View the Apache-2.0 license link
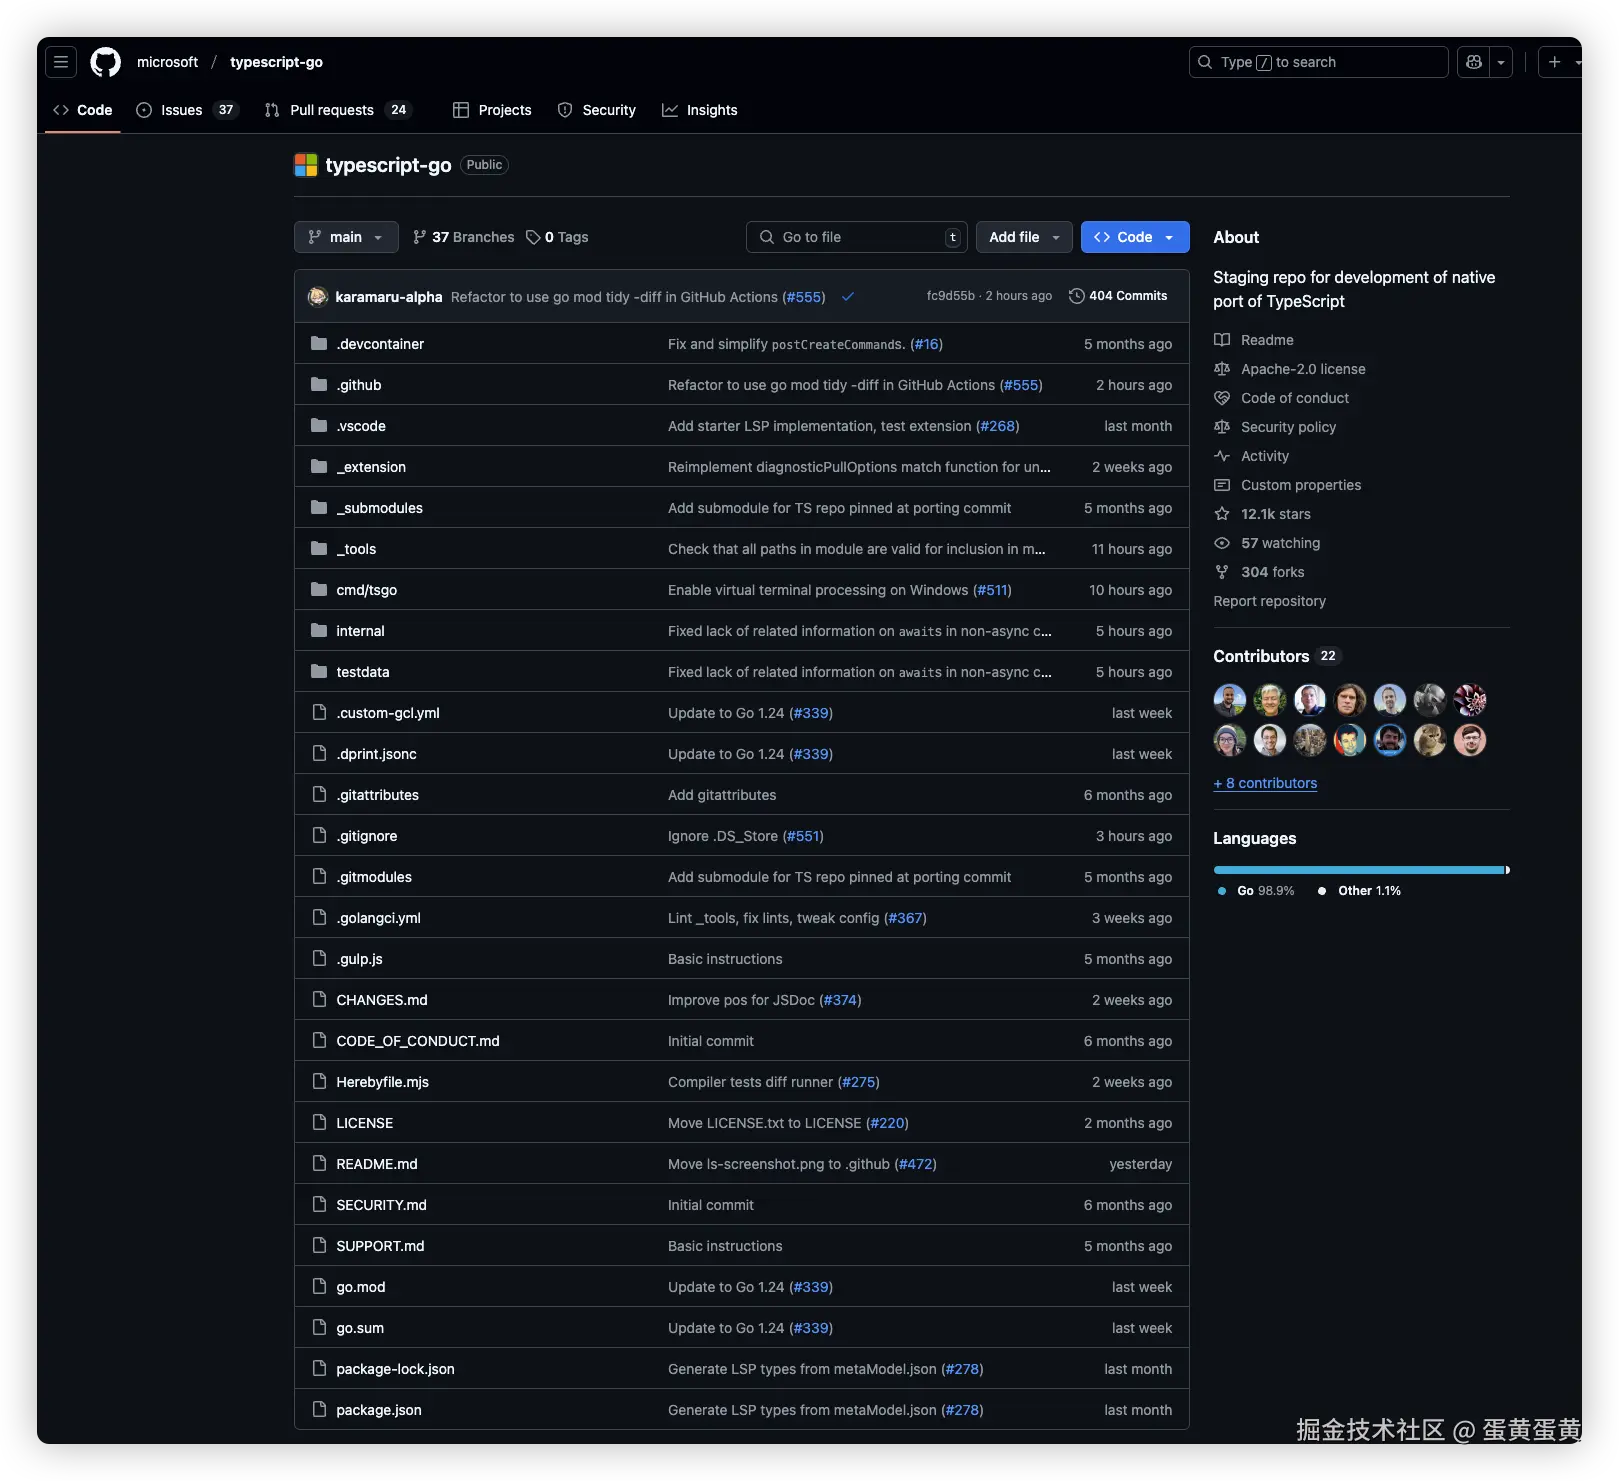Viewport: 1619px width, 1481px height. pyautogui.click(x=1303, y=369)
